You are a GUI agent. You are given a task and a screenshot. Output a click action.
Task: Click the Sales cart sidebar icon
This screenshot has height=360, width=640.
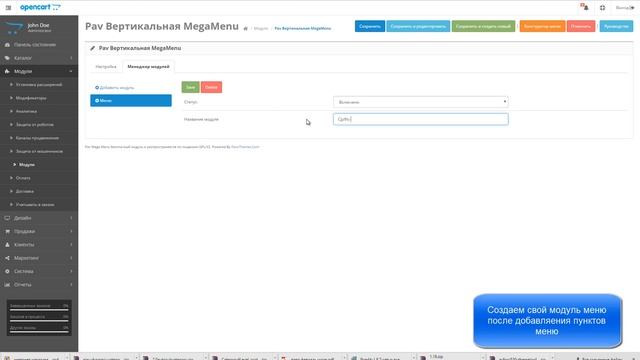[7, 231]
